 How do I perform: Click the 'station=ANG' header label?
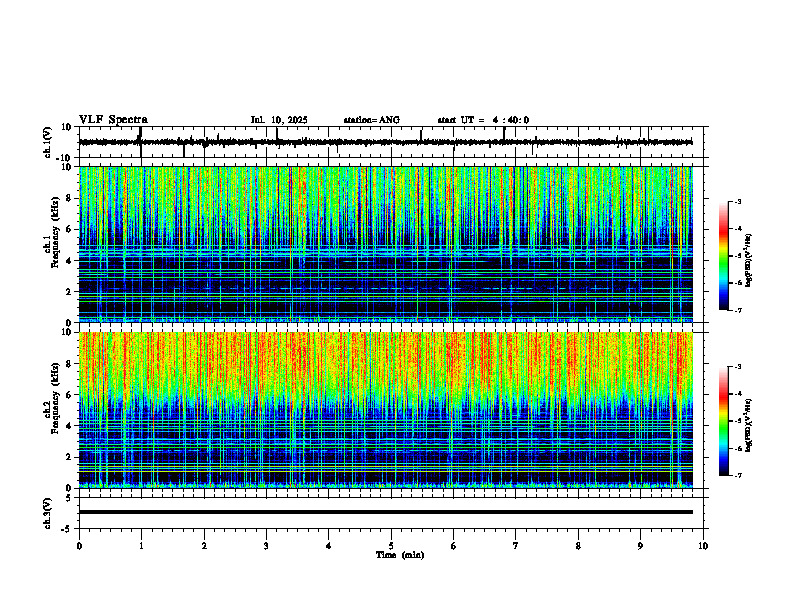(x=372, y=120)
